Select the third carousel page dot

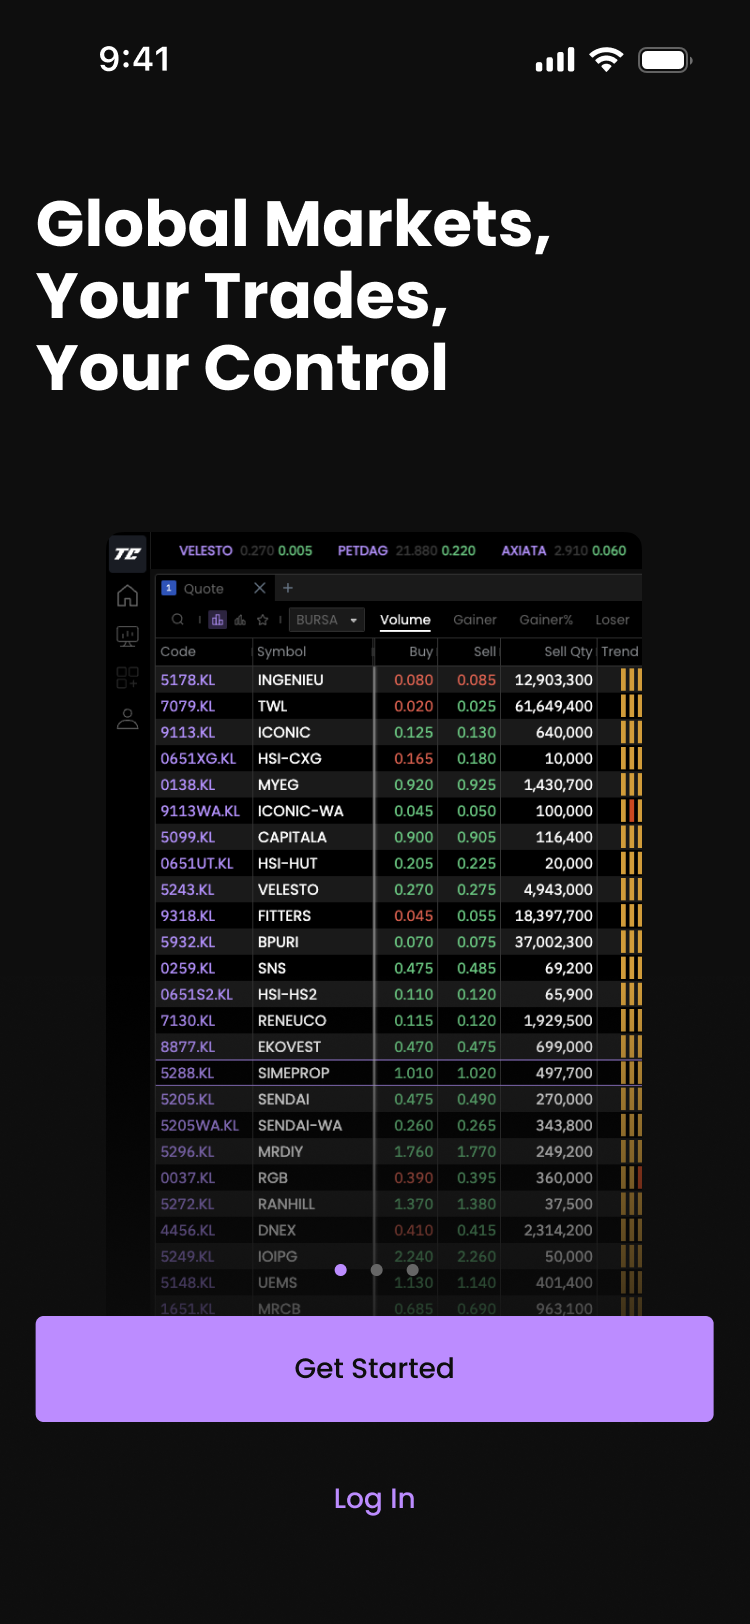click(x=412, y=1270)
